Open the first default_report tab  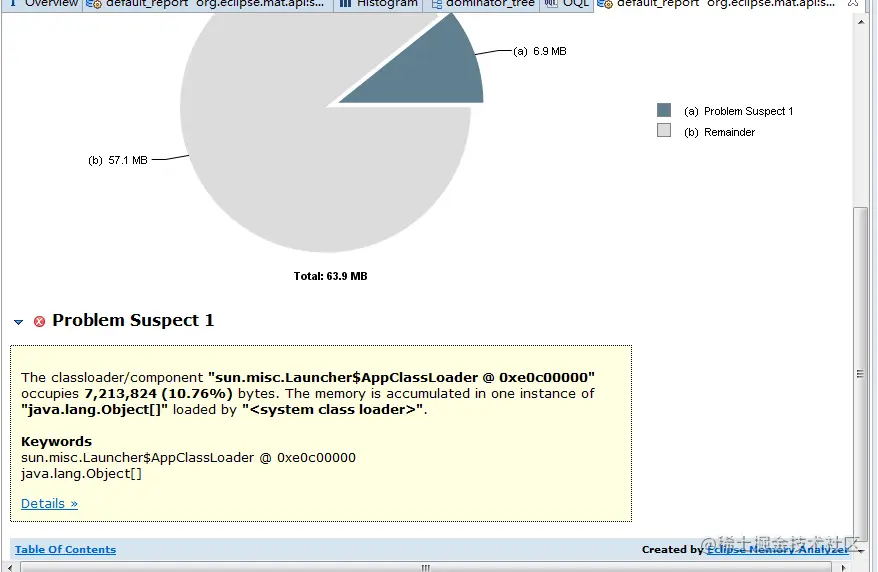207,4
